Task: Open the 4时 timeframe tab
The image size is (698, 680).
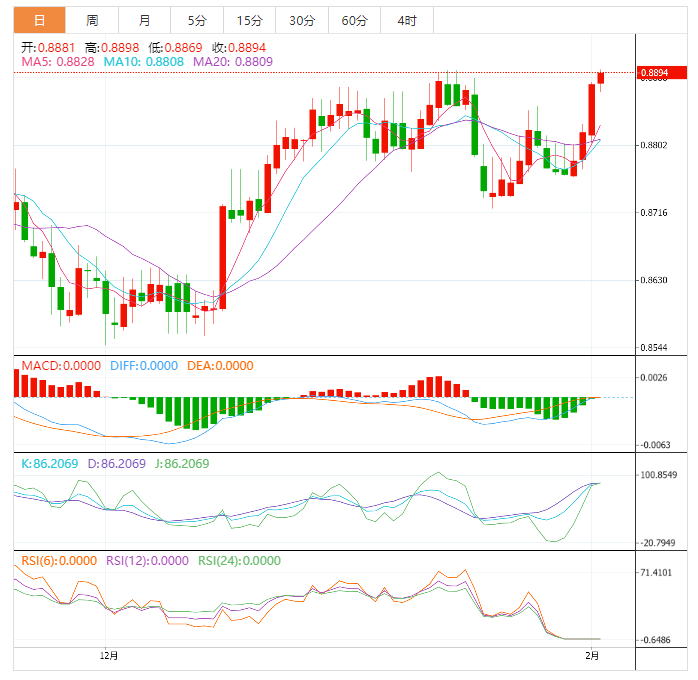Action: click(x=407, y=20)
